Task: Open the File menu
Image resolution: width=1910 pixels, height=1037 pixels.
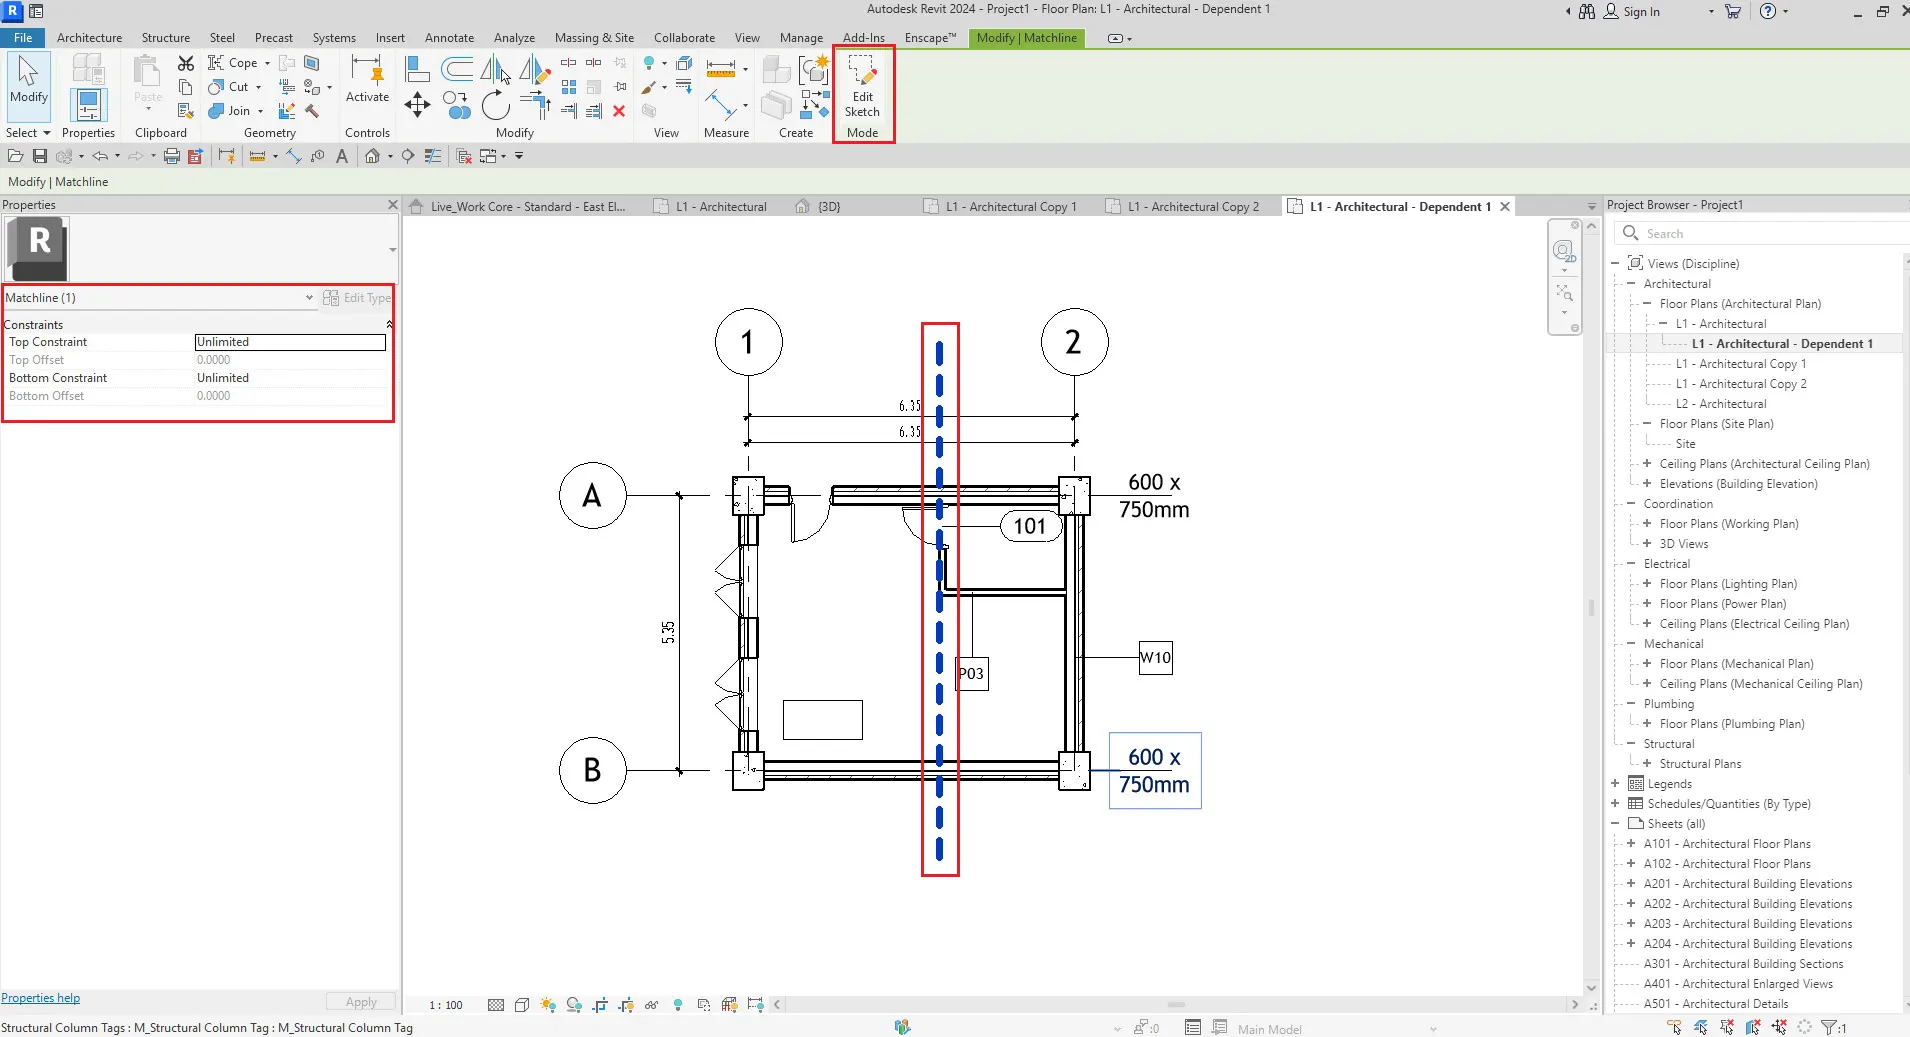Action: pyautogui.click(x=22, y=38)
